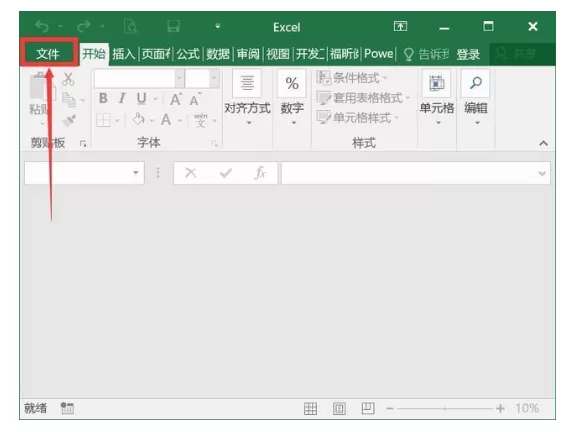This screenshot has height=432, width=576.
Task: Click the print preview icon in title bar
Action: [x=130, y=26]
